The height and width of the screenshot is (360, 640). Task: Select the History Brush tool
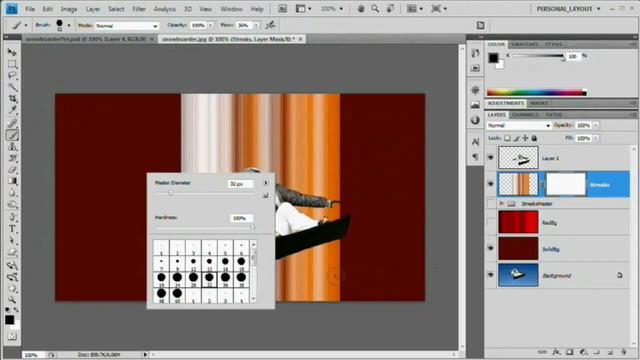12,158
